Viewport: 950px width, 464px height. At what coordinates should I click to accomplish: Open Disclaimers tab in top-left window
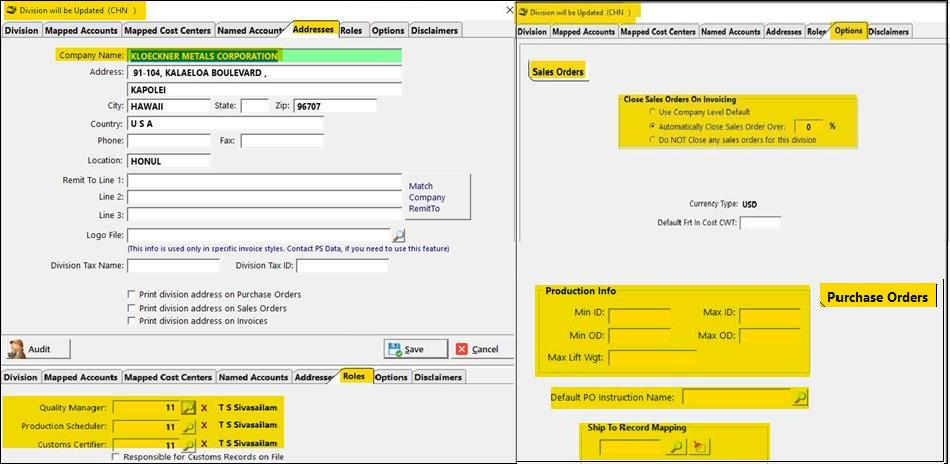coord(435,30)
